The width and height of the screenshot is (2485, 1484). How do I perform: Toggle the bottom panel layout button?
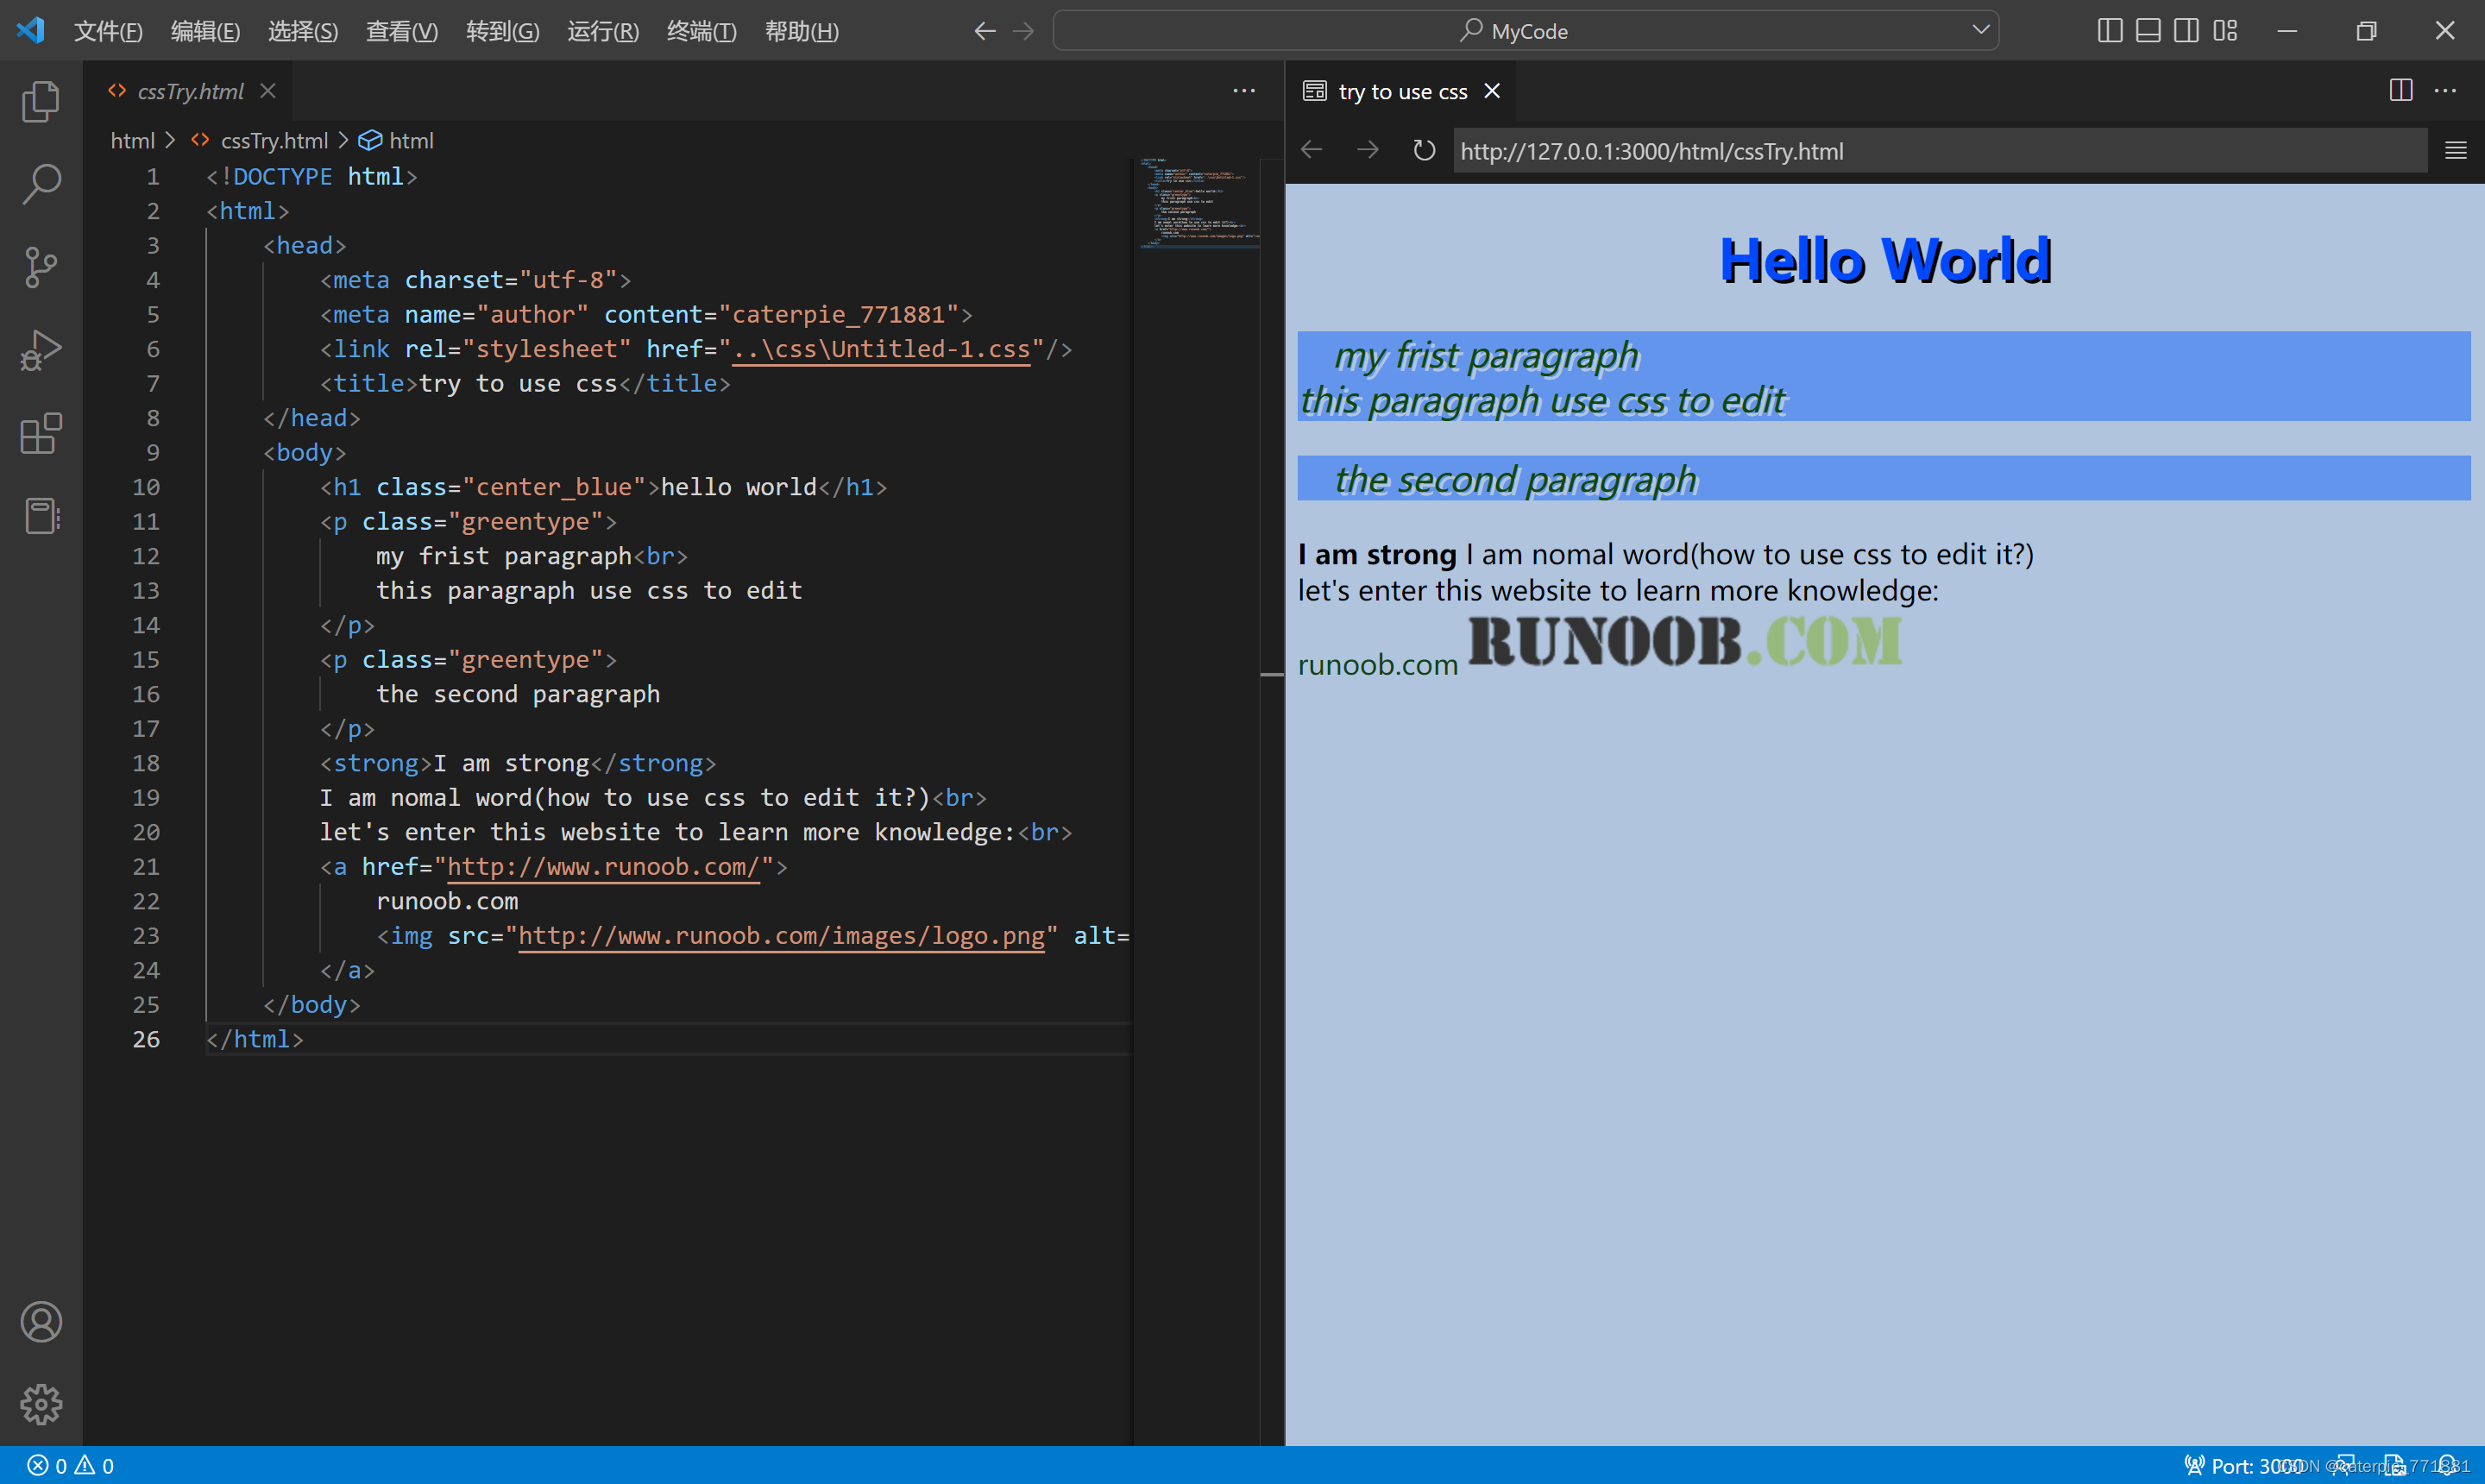click(x=2147, y=31)
